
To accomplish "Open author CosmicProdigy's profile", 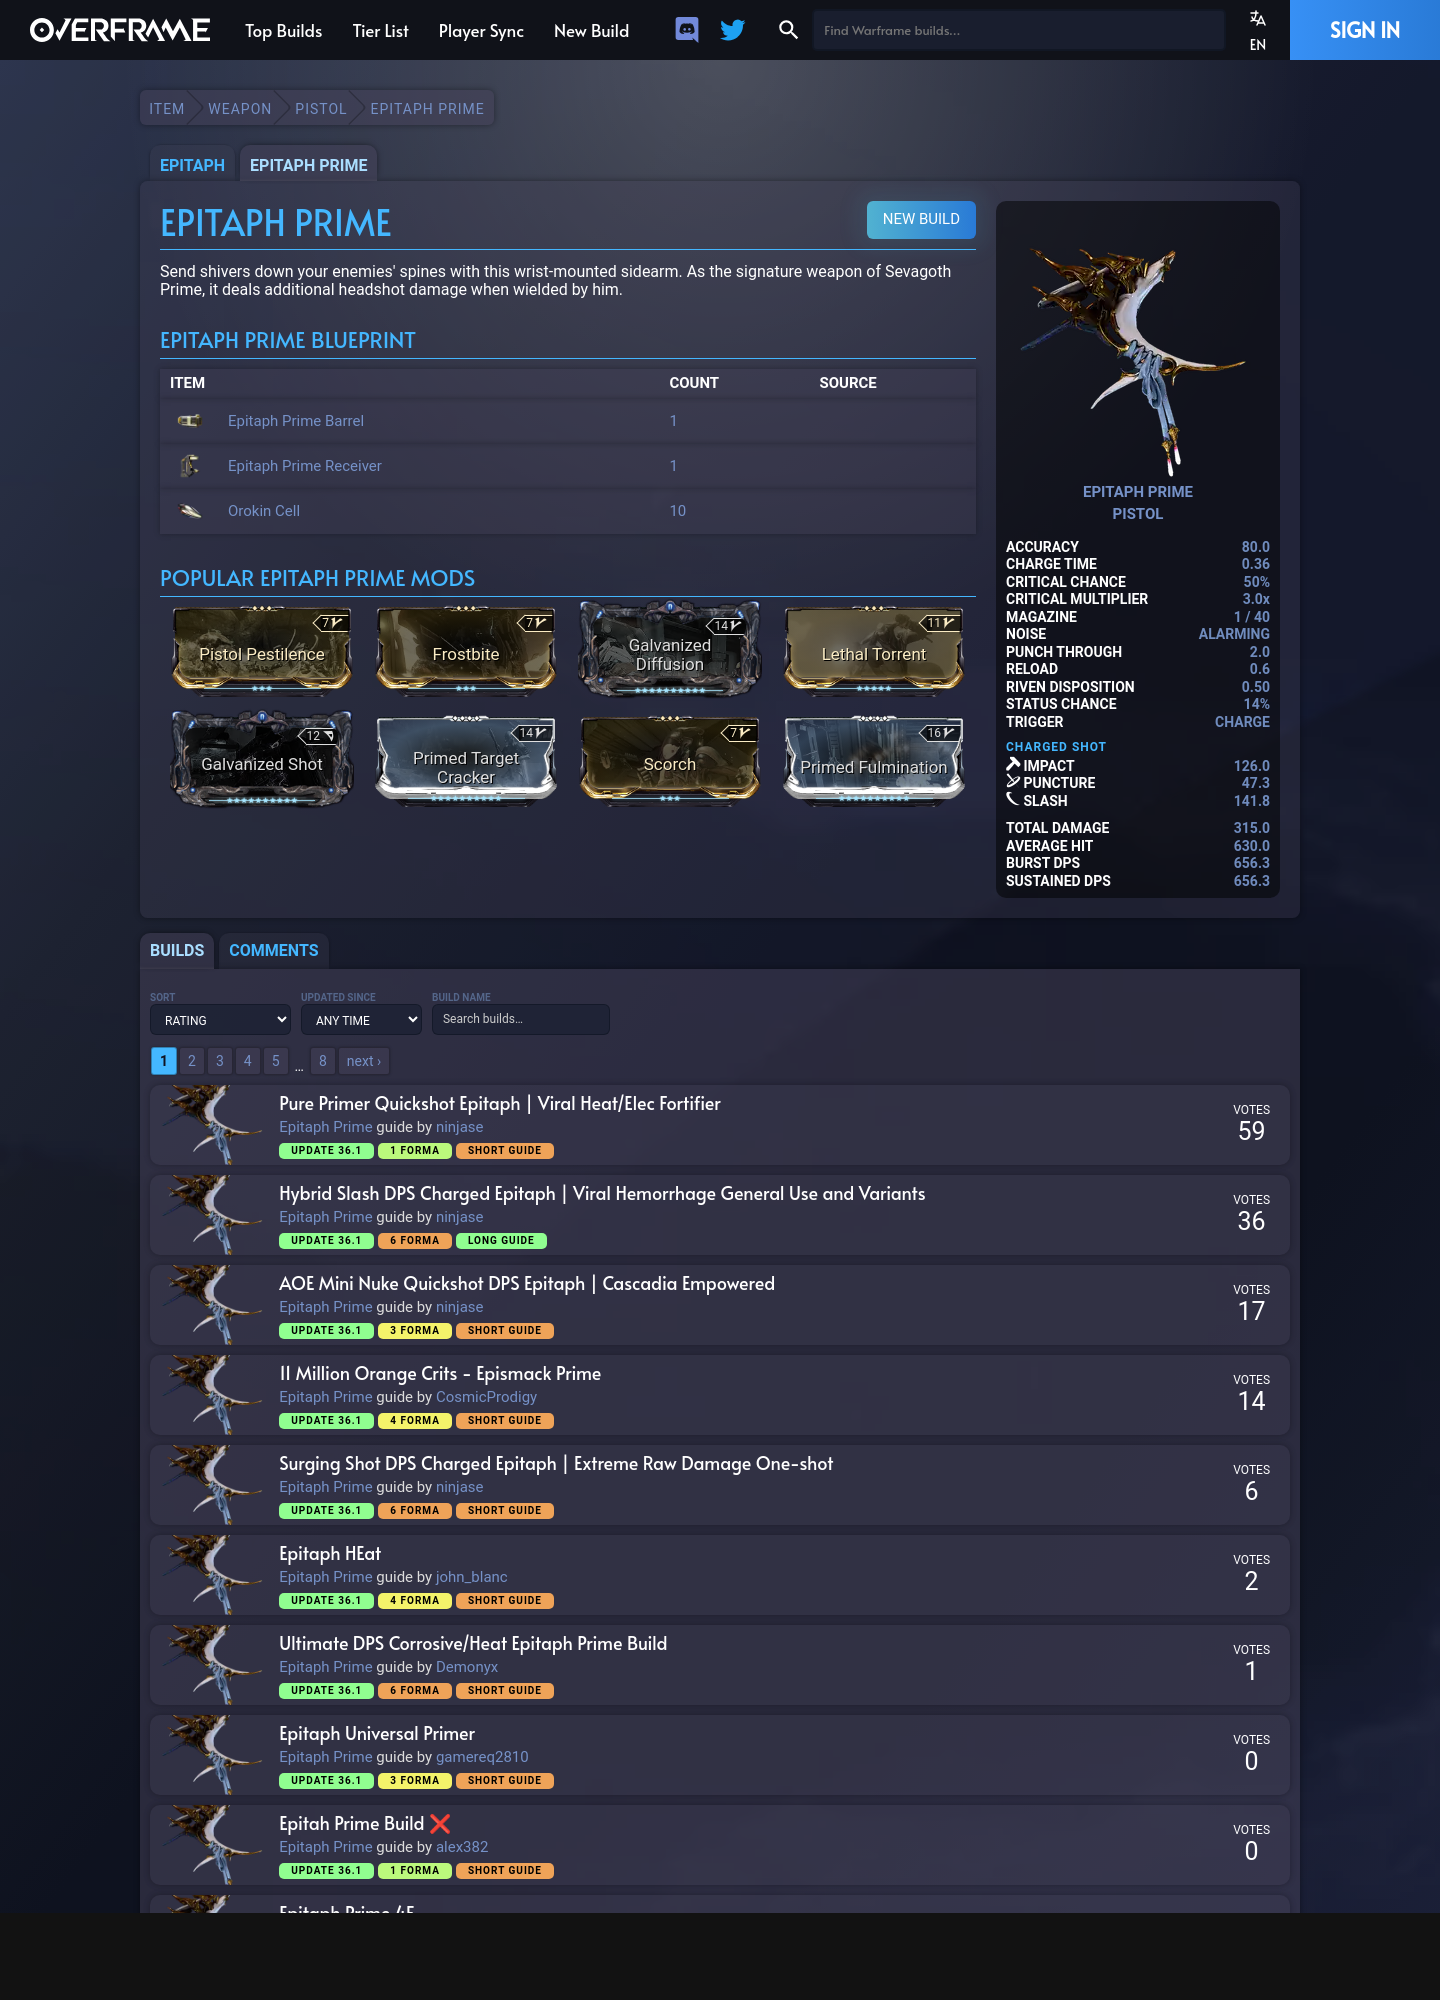I will point(486,1397).
